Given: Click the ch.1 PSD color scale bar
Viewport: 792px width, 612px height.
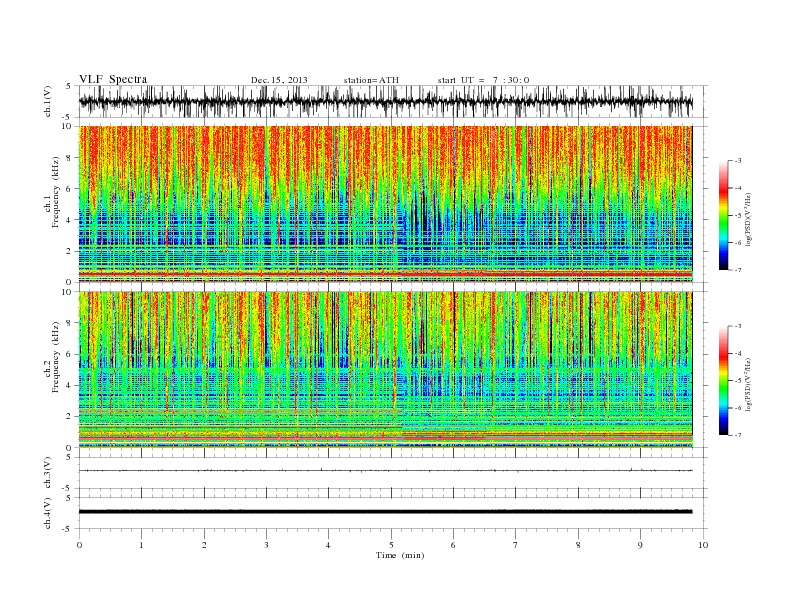Looking at the screenshot, I should 723,215.
